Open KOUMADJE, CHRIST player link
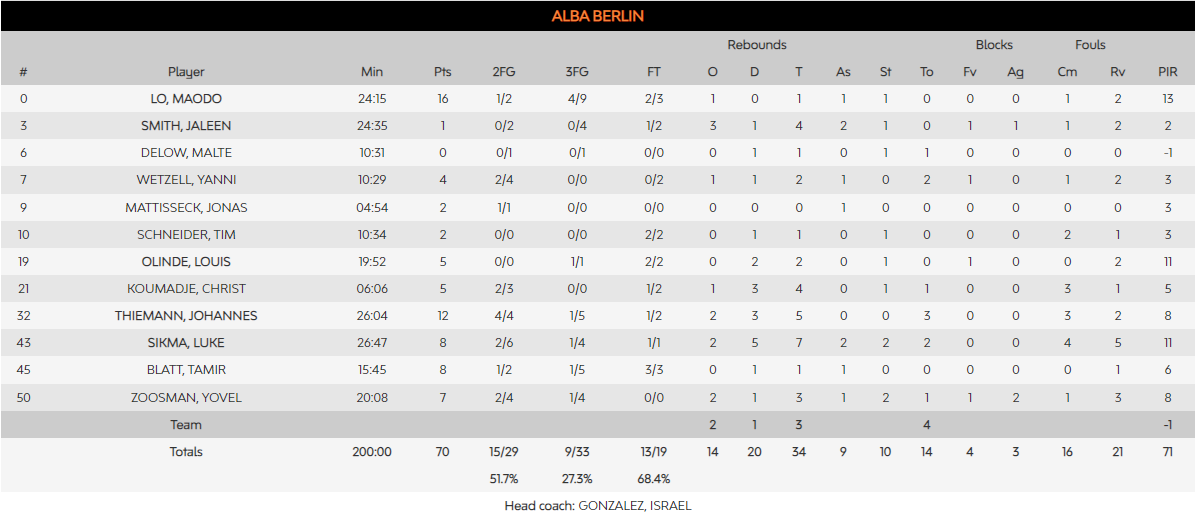This screenshot has width=1195, height=518. (186, 289)
